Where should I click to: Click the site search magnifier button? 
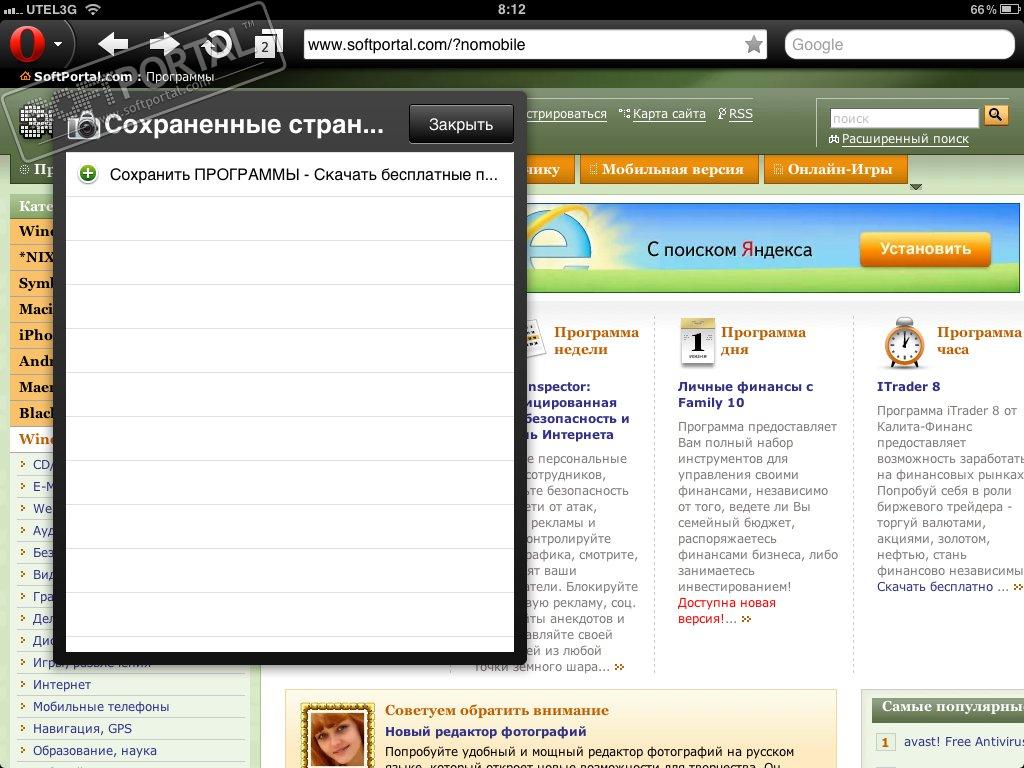point(995,116)
